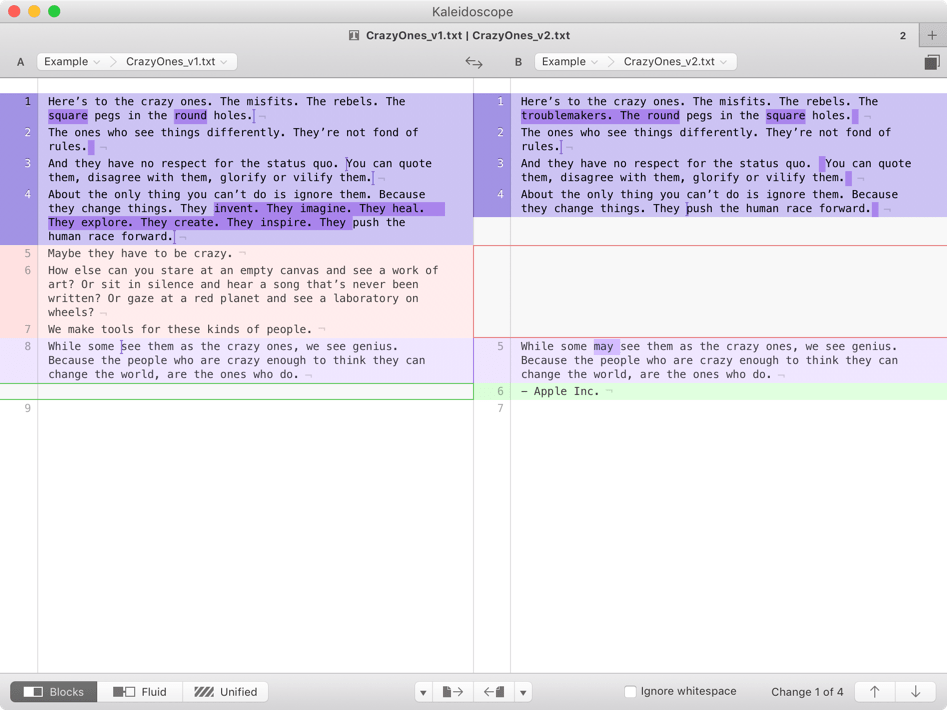
Task: Select the CrazyOnes_v1.txt | CrazyOnes_v2.txt tab
Action: 467,35
